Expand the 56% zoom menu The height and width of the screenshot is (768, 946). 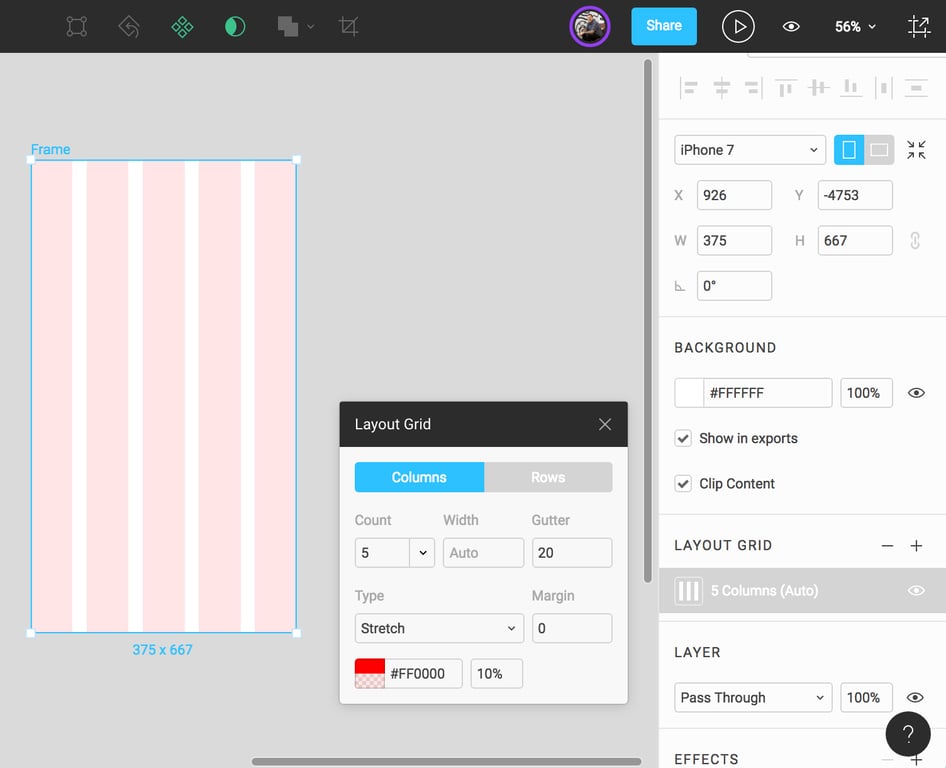pos(855,27)
